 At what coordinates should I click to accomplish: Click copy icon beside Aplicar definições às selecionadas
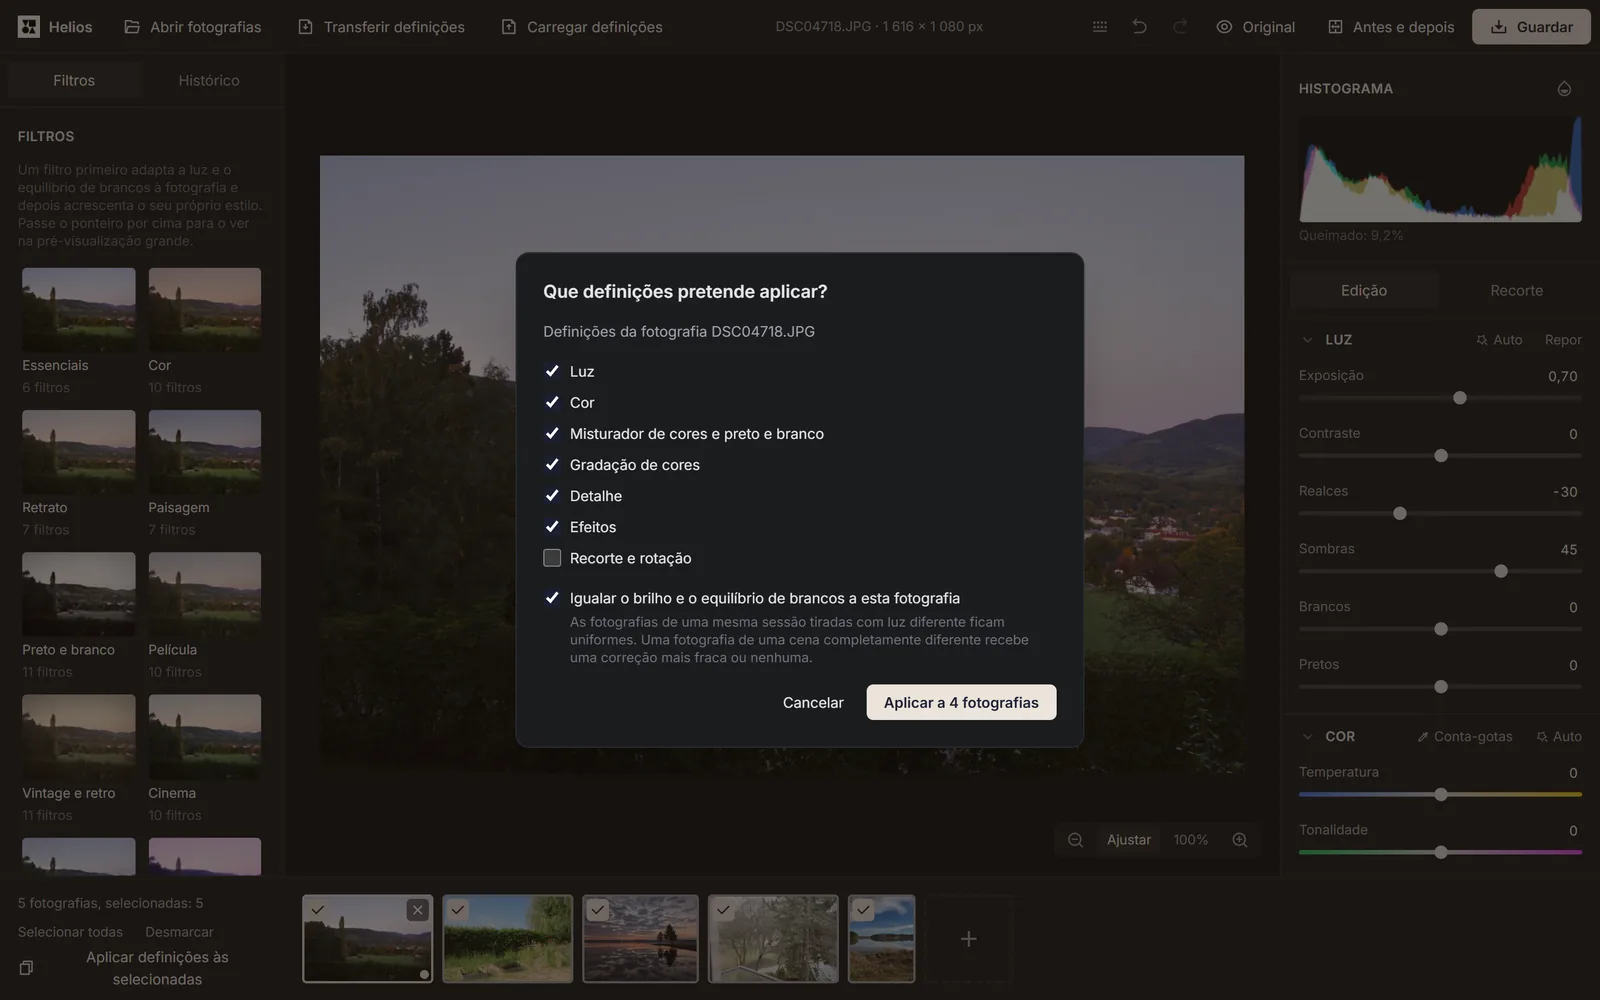click(x=27, y=967)
